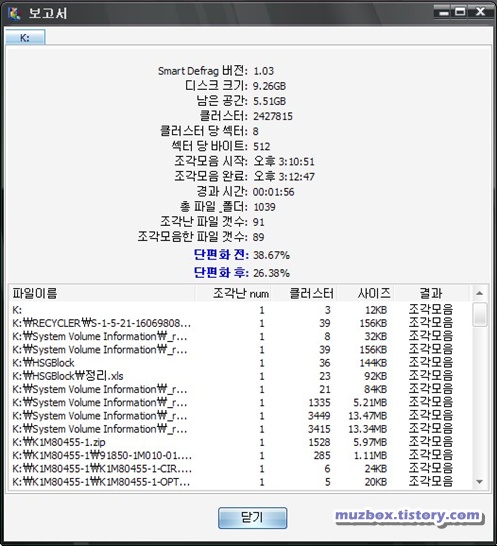Select the K: root file row

240,310
